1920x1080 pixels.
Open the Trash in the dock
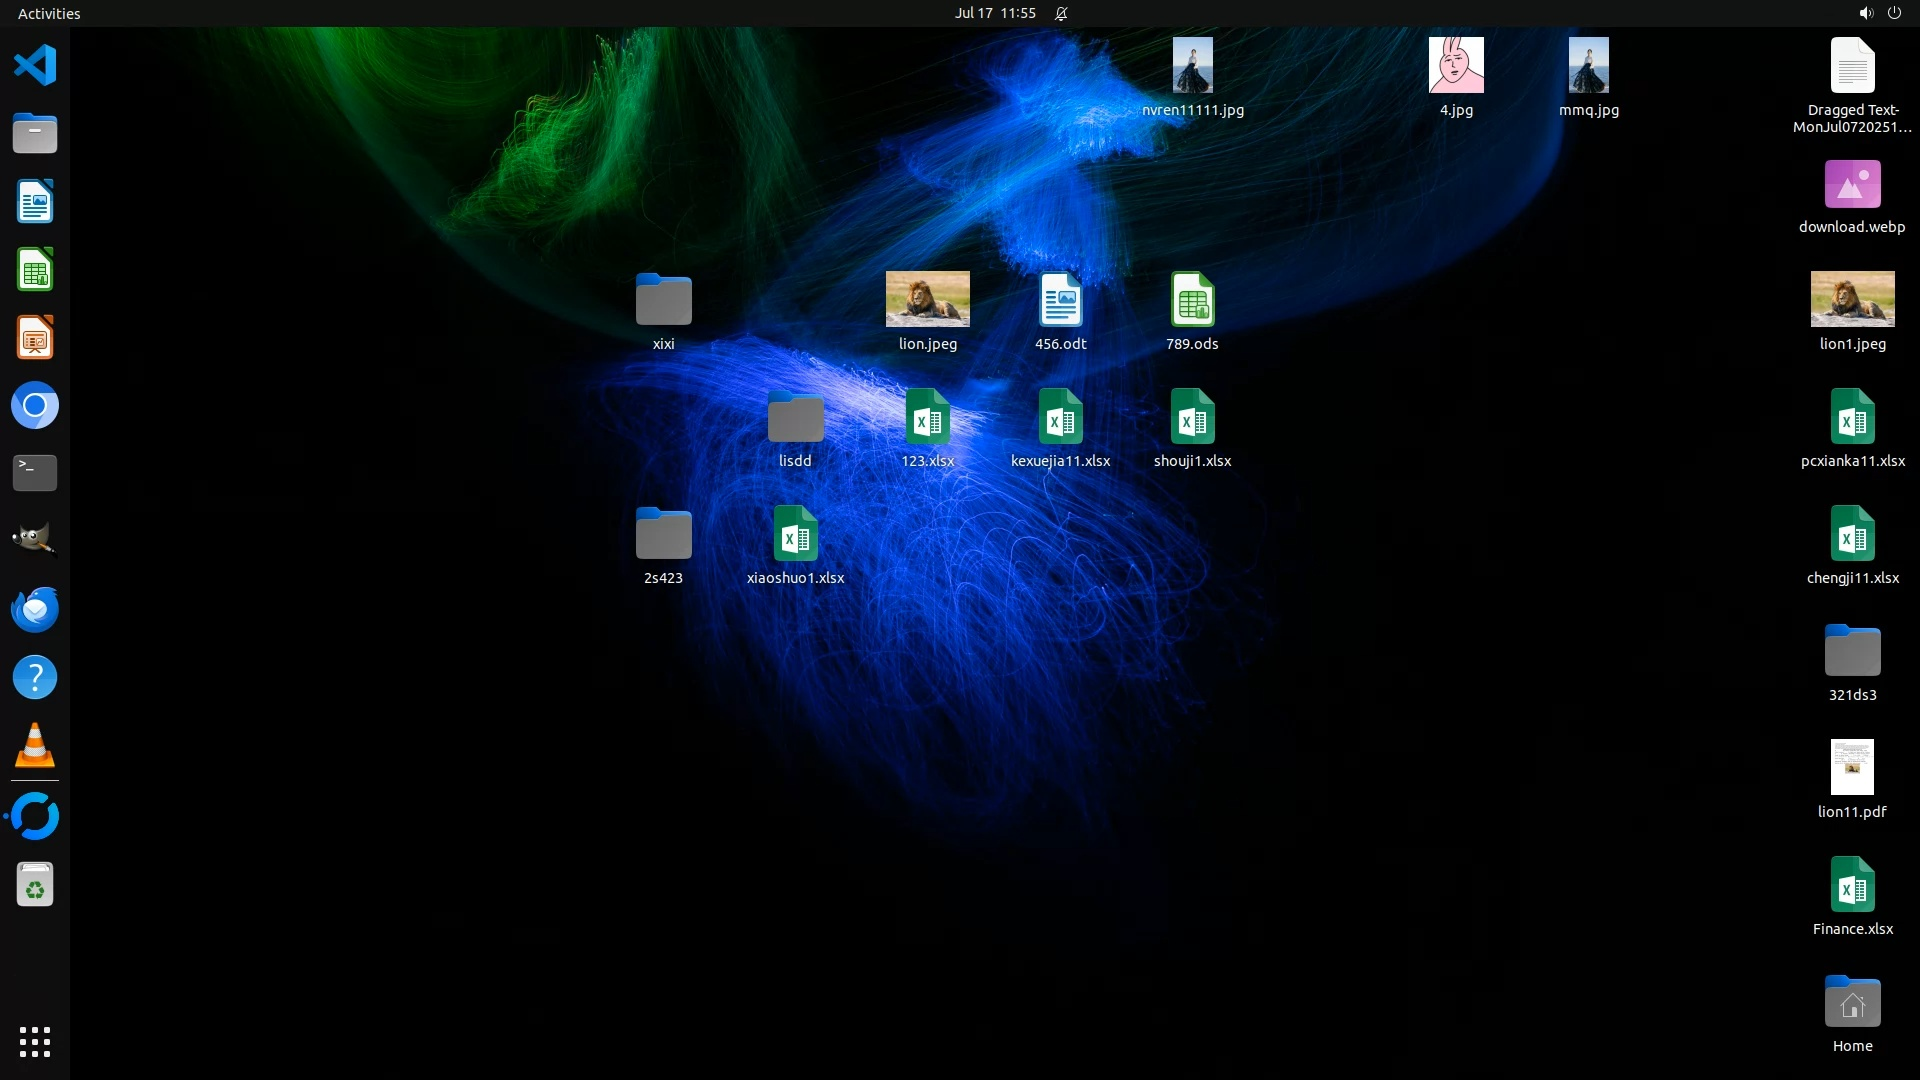35,885
